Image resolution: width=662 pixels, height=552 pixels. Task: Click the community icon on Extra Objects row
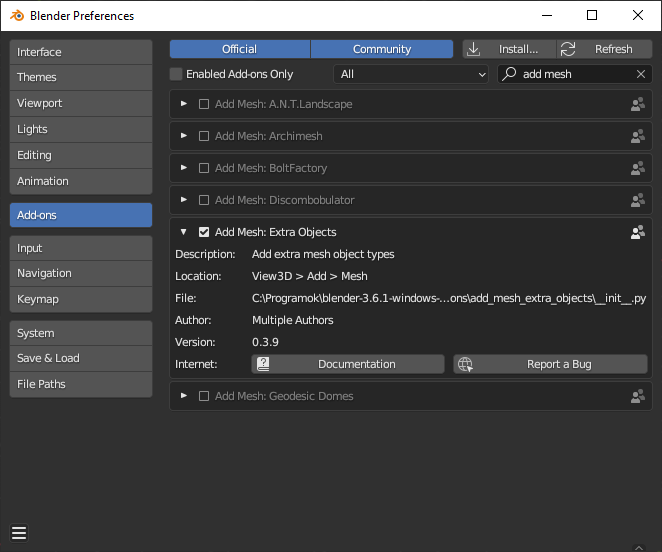(637, 232)
